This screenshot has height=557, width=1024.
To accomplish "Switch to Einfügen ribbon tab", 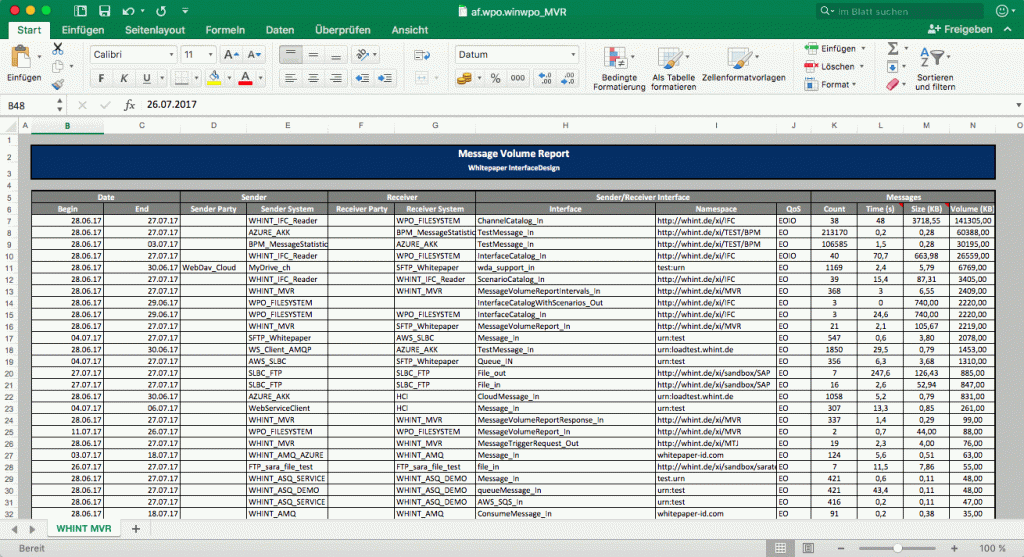I will [x=83, y=30].
